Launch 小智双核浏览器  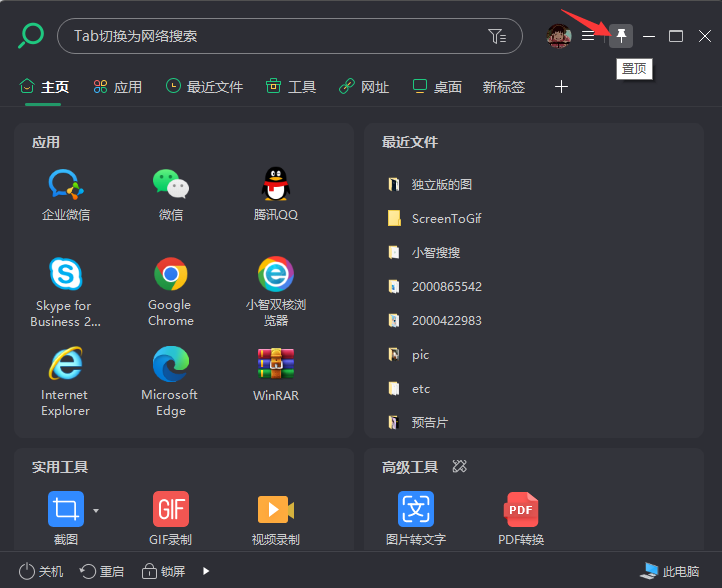276,292
